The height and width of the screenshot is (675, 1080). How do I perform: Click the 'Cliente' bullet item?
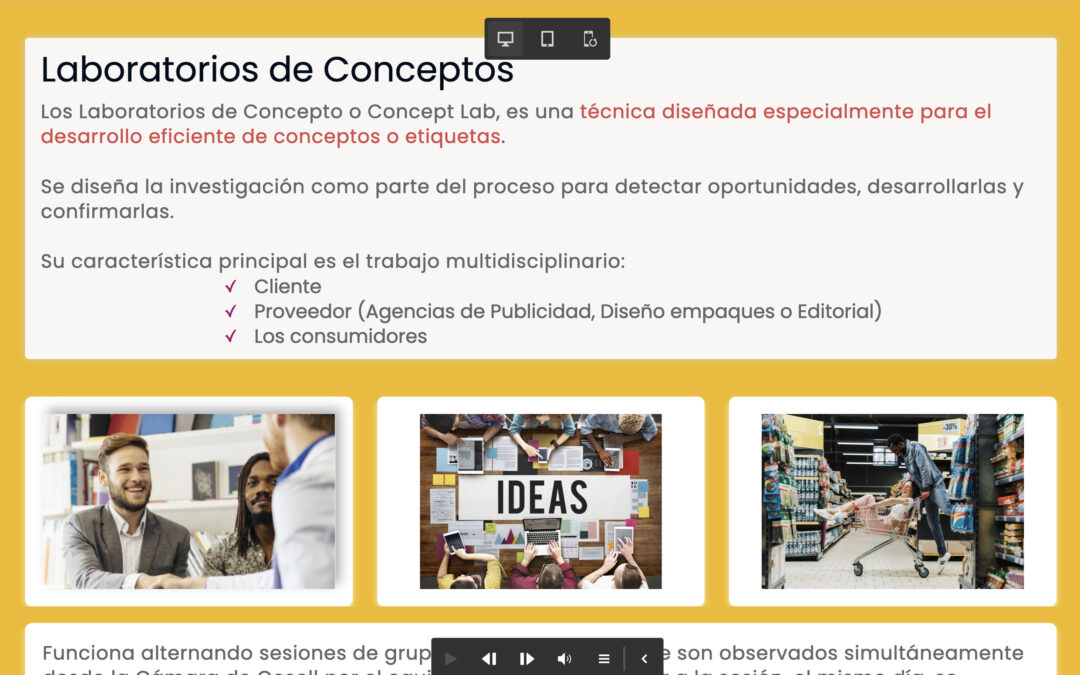point(287,286)
